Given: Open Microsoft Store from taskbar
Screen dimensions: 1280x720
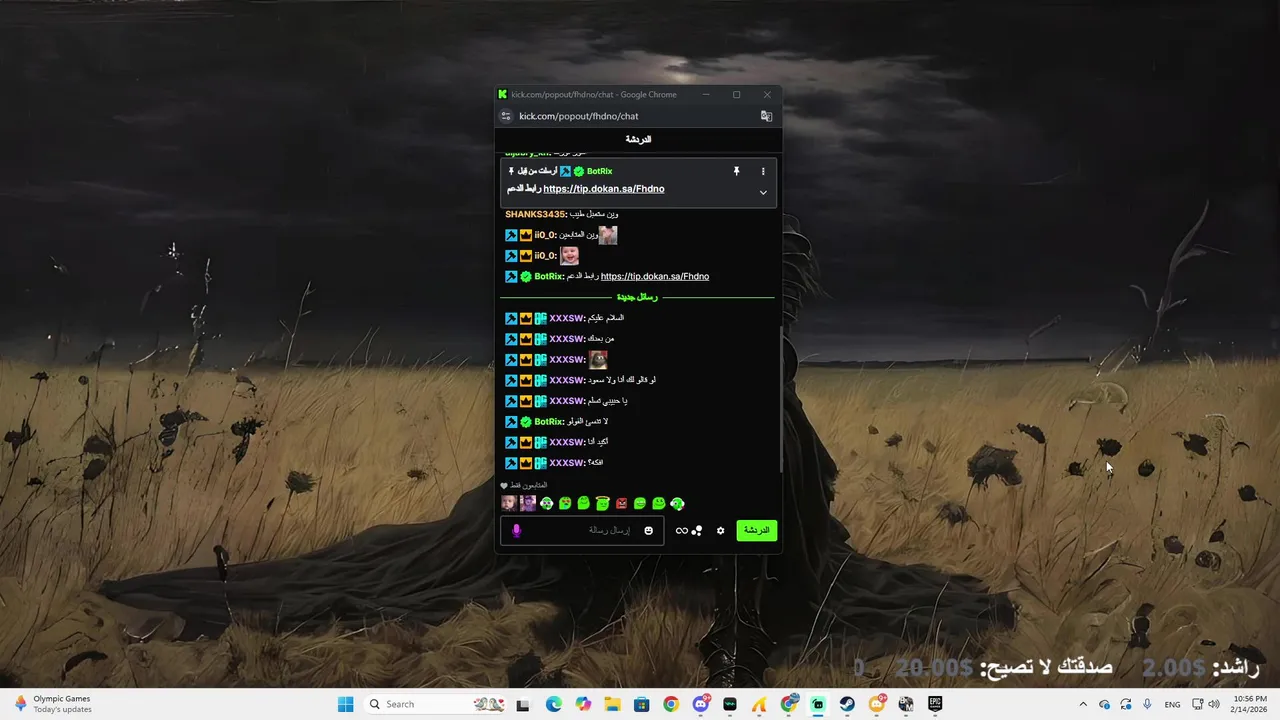Looking at the screenshot, I should click(642, 704).
